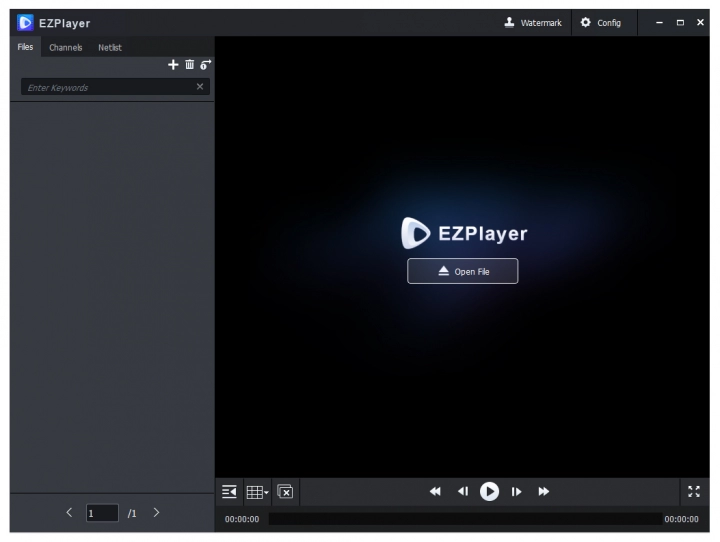Step back one frame
The image size is (720, 542).
(x=463, y=491)
